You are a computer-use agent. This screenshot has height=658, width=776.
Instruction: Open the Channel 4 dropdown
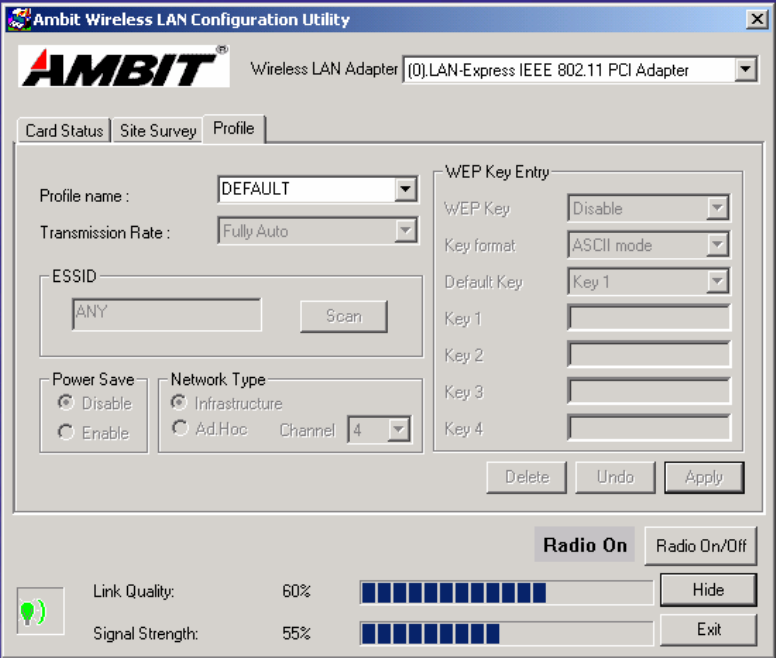pyautogui.click(x=399, y=430)
